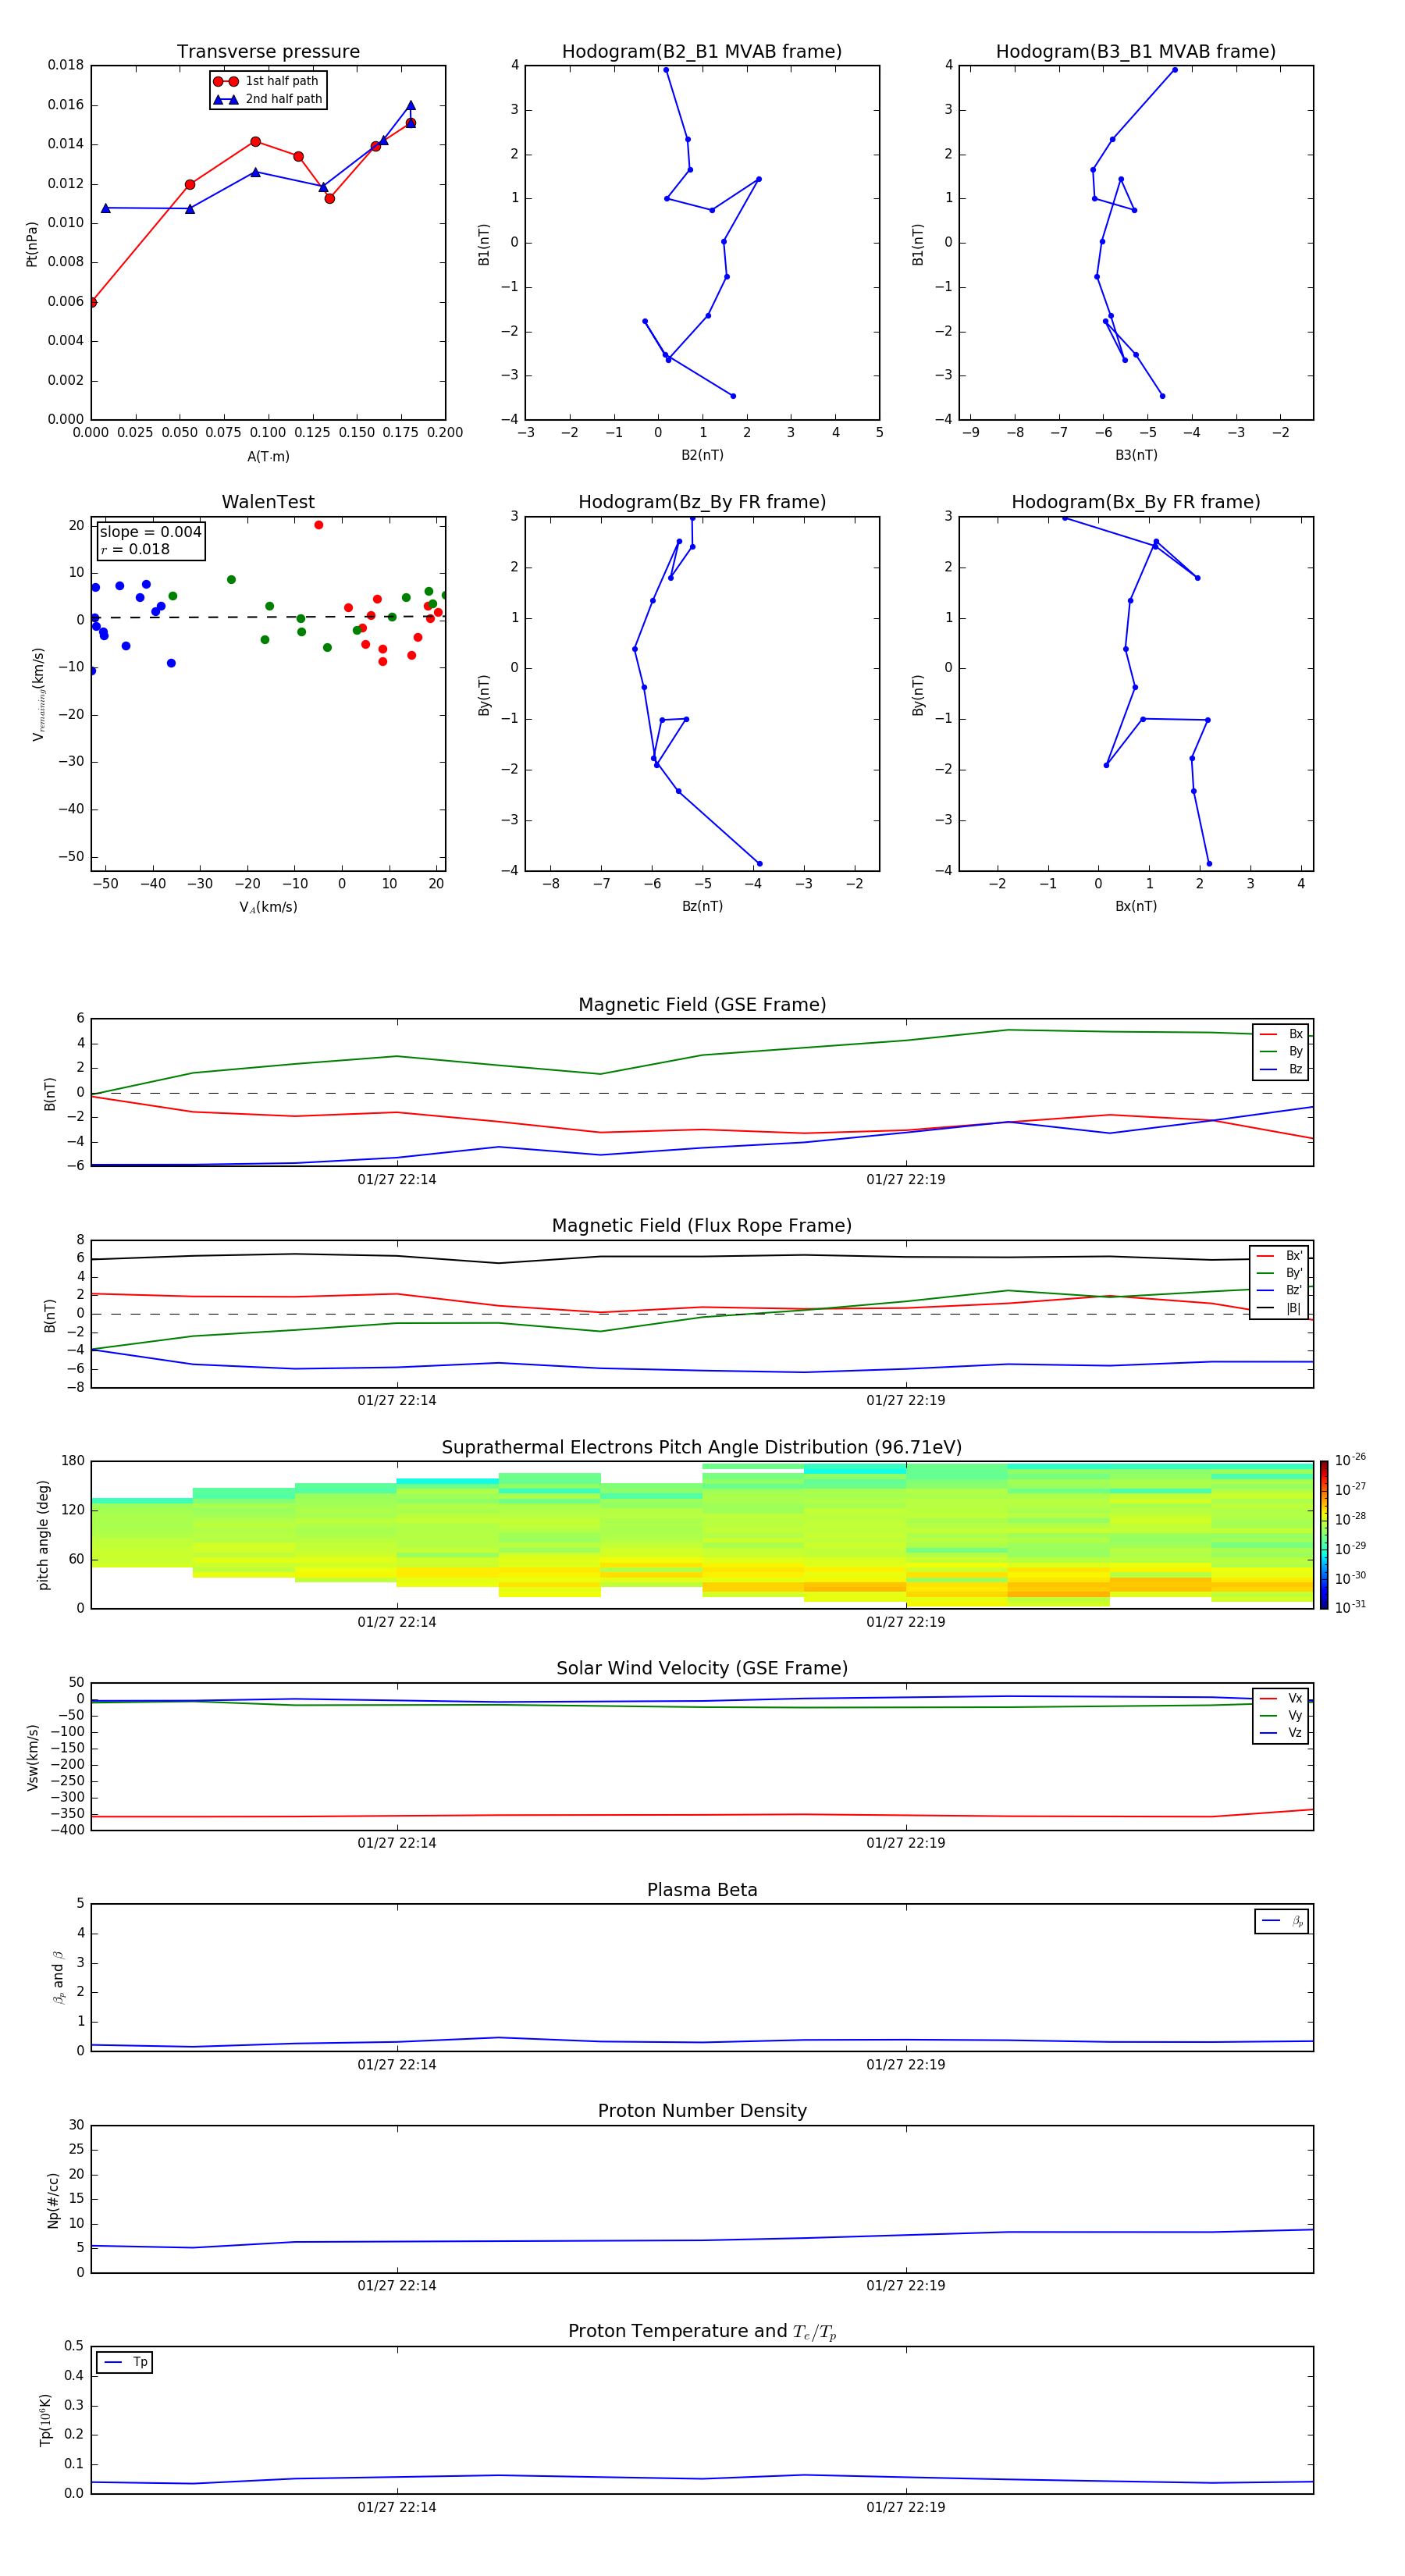Click the "Pt(nPa)" y-axis label
This screenshot has width=1405, height=2576.
tap(32, 243)
